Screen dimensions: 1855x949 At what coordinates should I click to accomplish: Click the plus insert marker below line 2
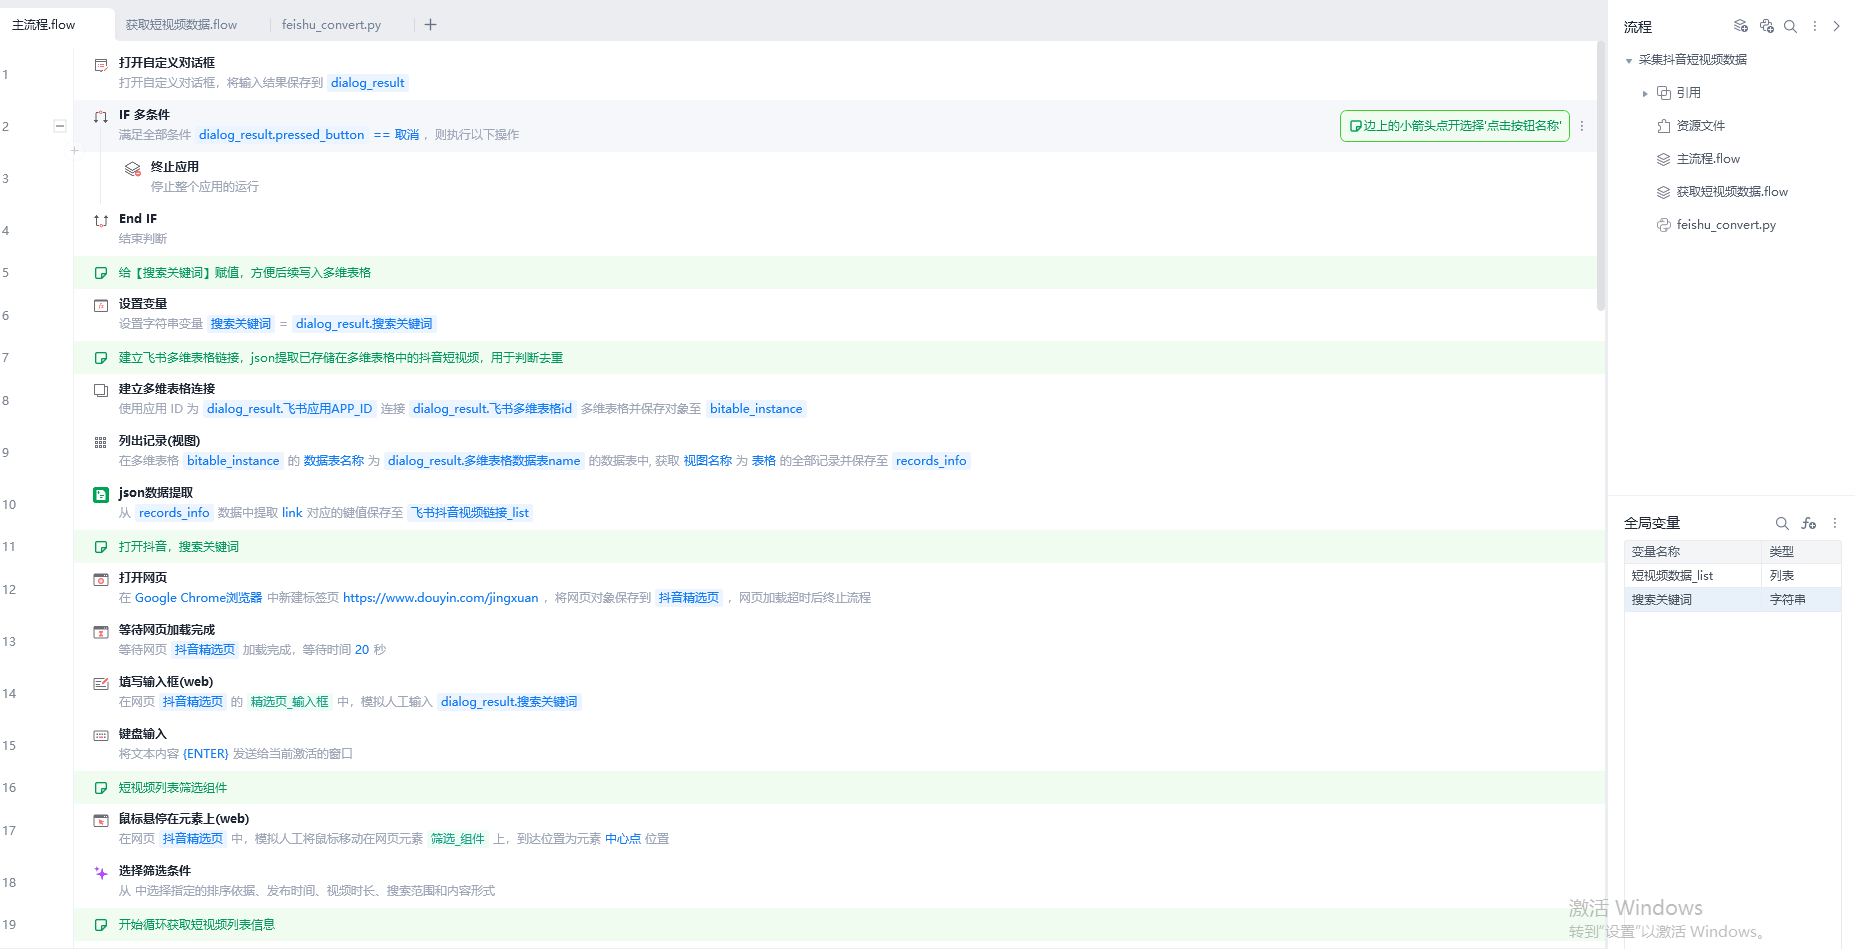[74, 151]
